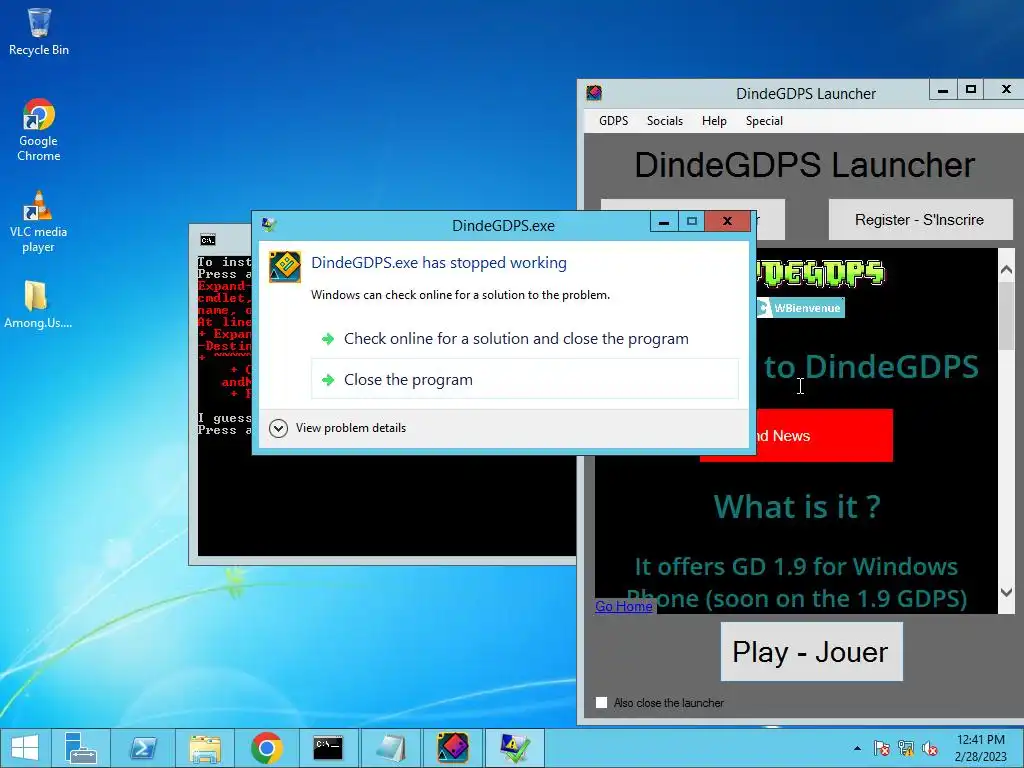Open the Windows Start button

point(25,748)
